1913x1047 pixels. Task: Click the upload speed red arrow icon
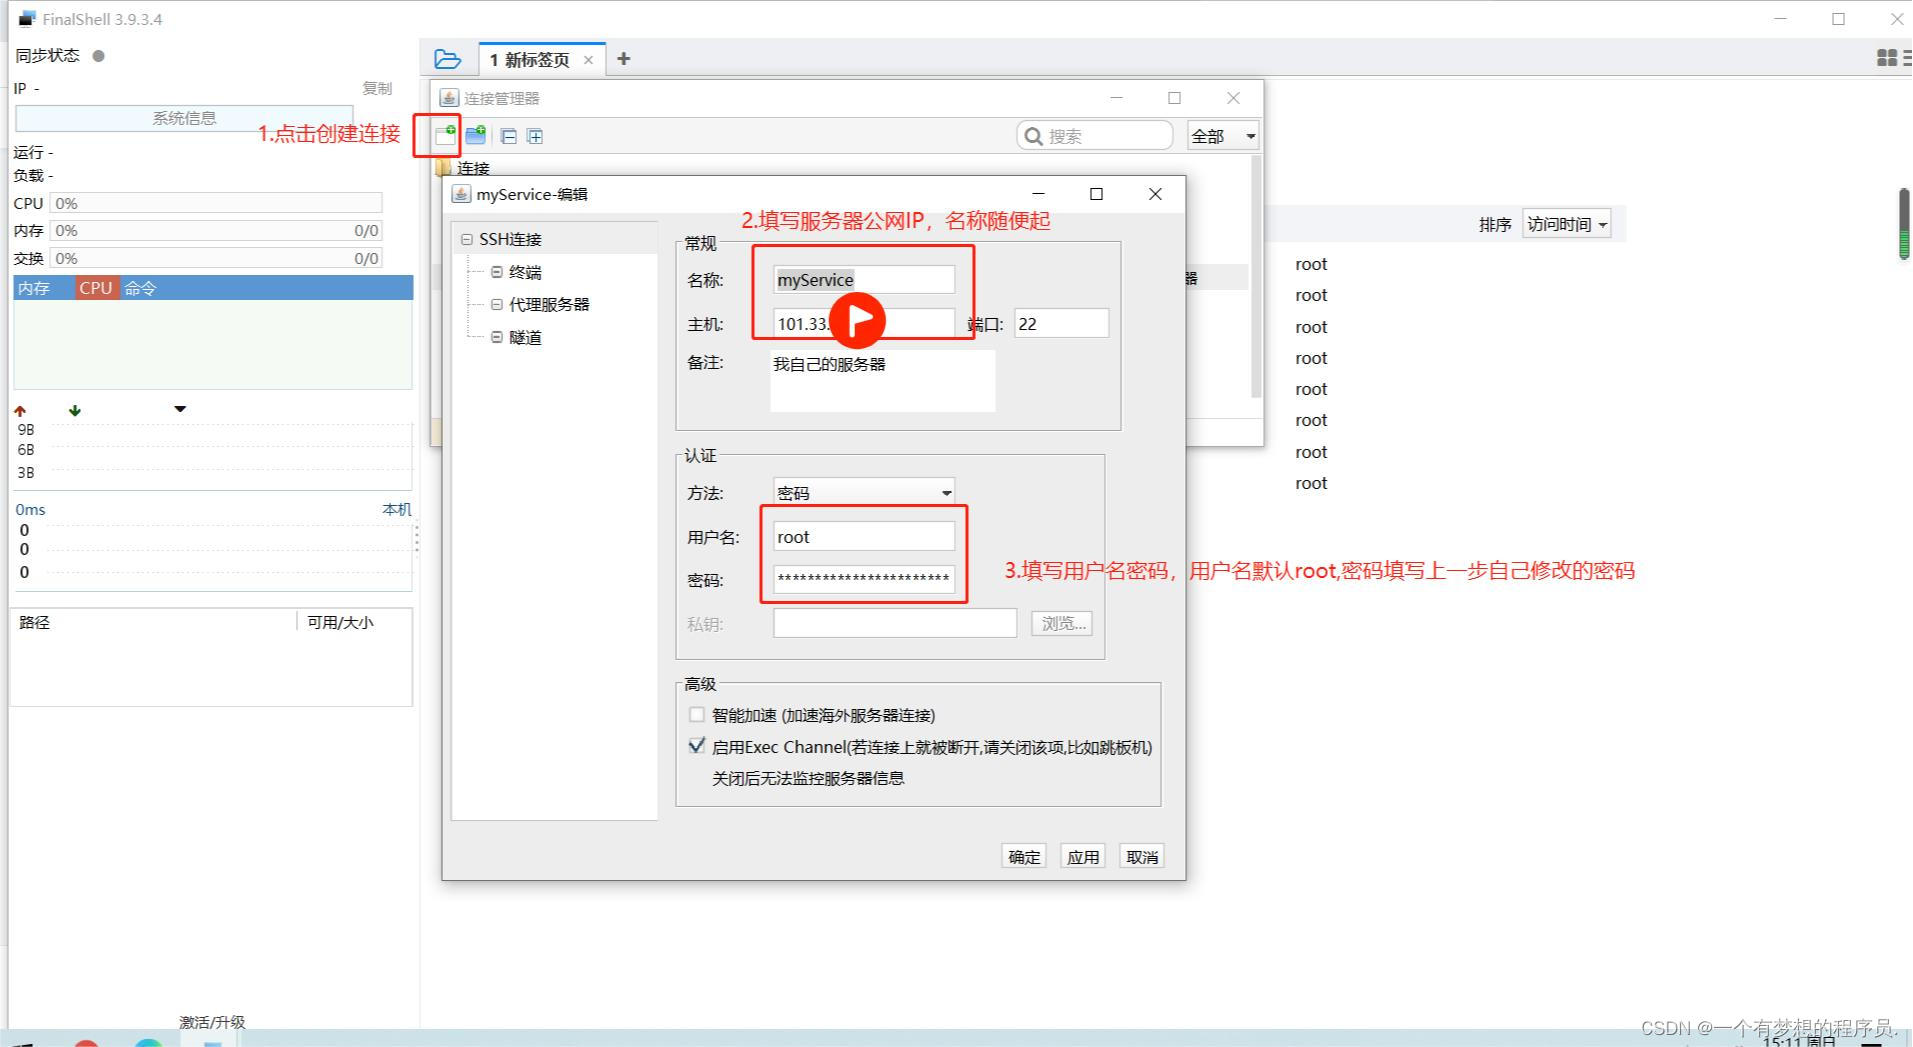[20, 411]
